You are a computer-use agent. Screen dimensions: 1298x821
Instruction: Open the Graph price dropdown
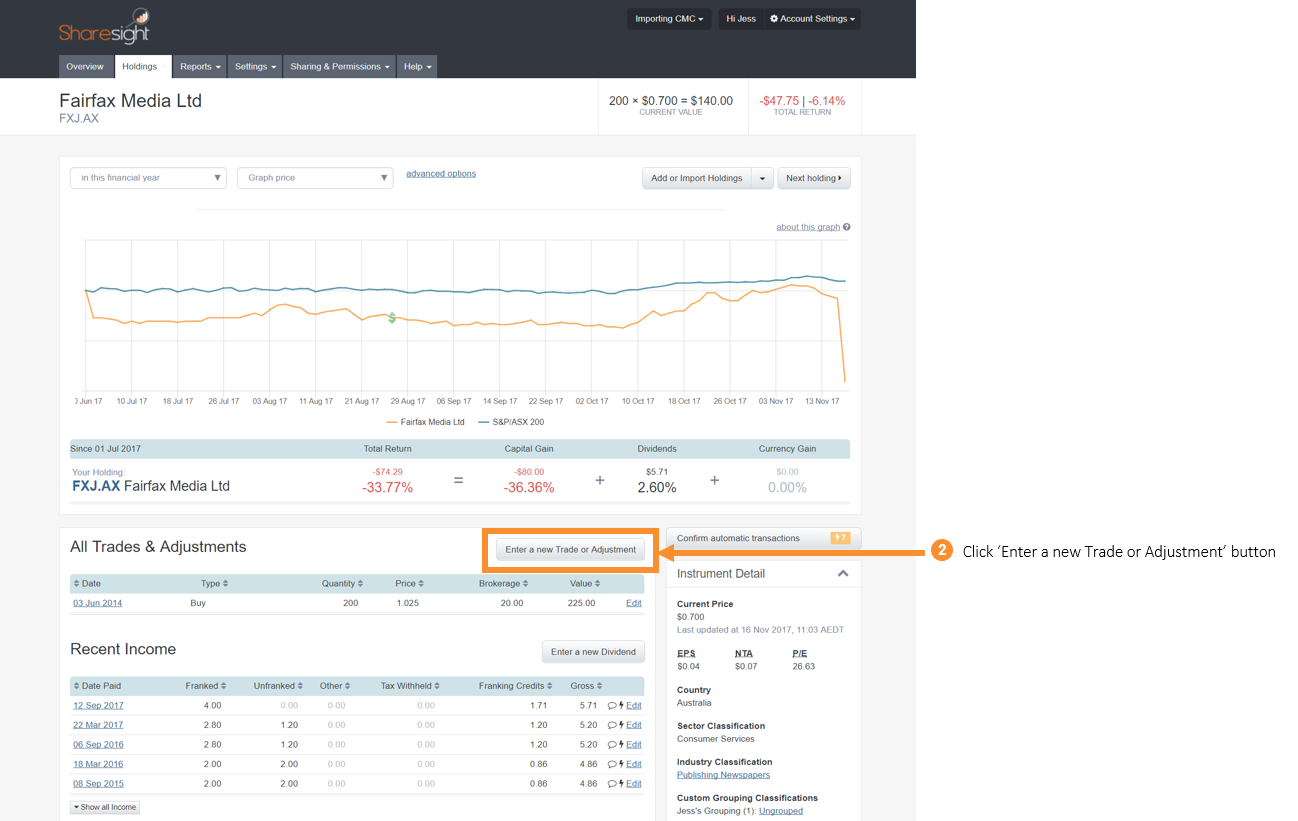[x=315, y=177]
